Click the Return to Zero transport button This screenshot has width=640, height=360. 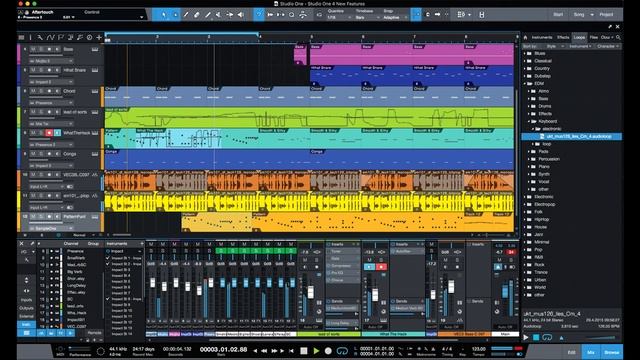coord(291,351)
